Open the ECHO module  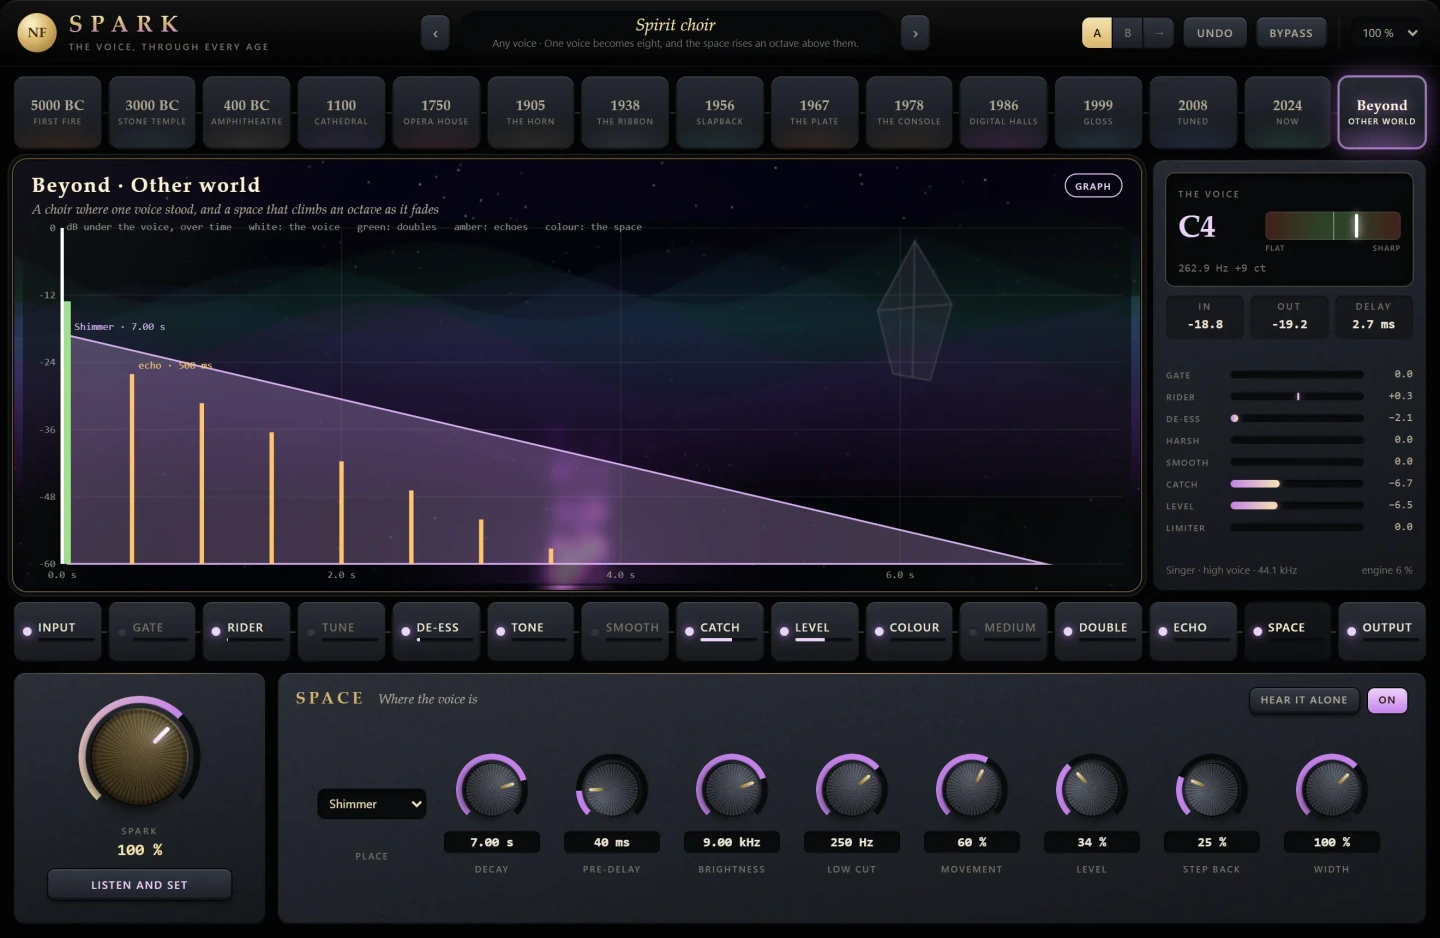1193,630
